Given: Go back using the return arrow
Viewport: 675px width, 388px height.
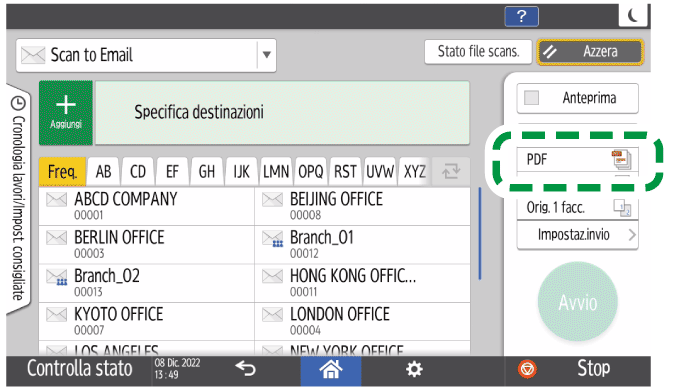Looking at the screenshot, I should tap(245, 369).
